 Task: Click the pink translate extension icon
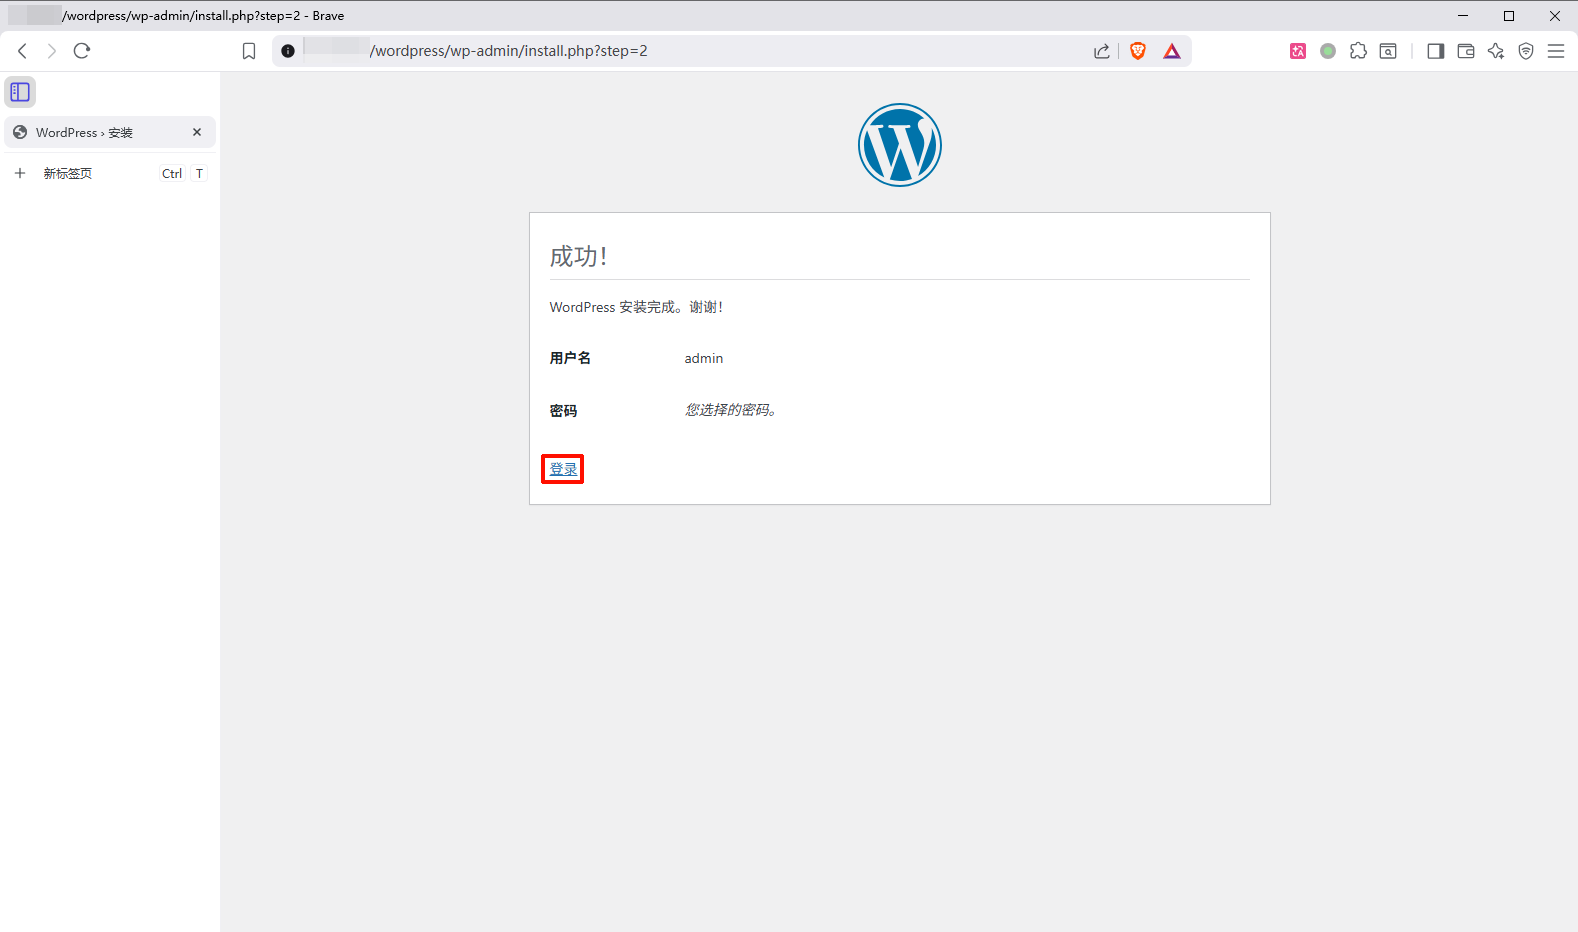(x=1298, y=51)
